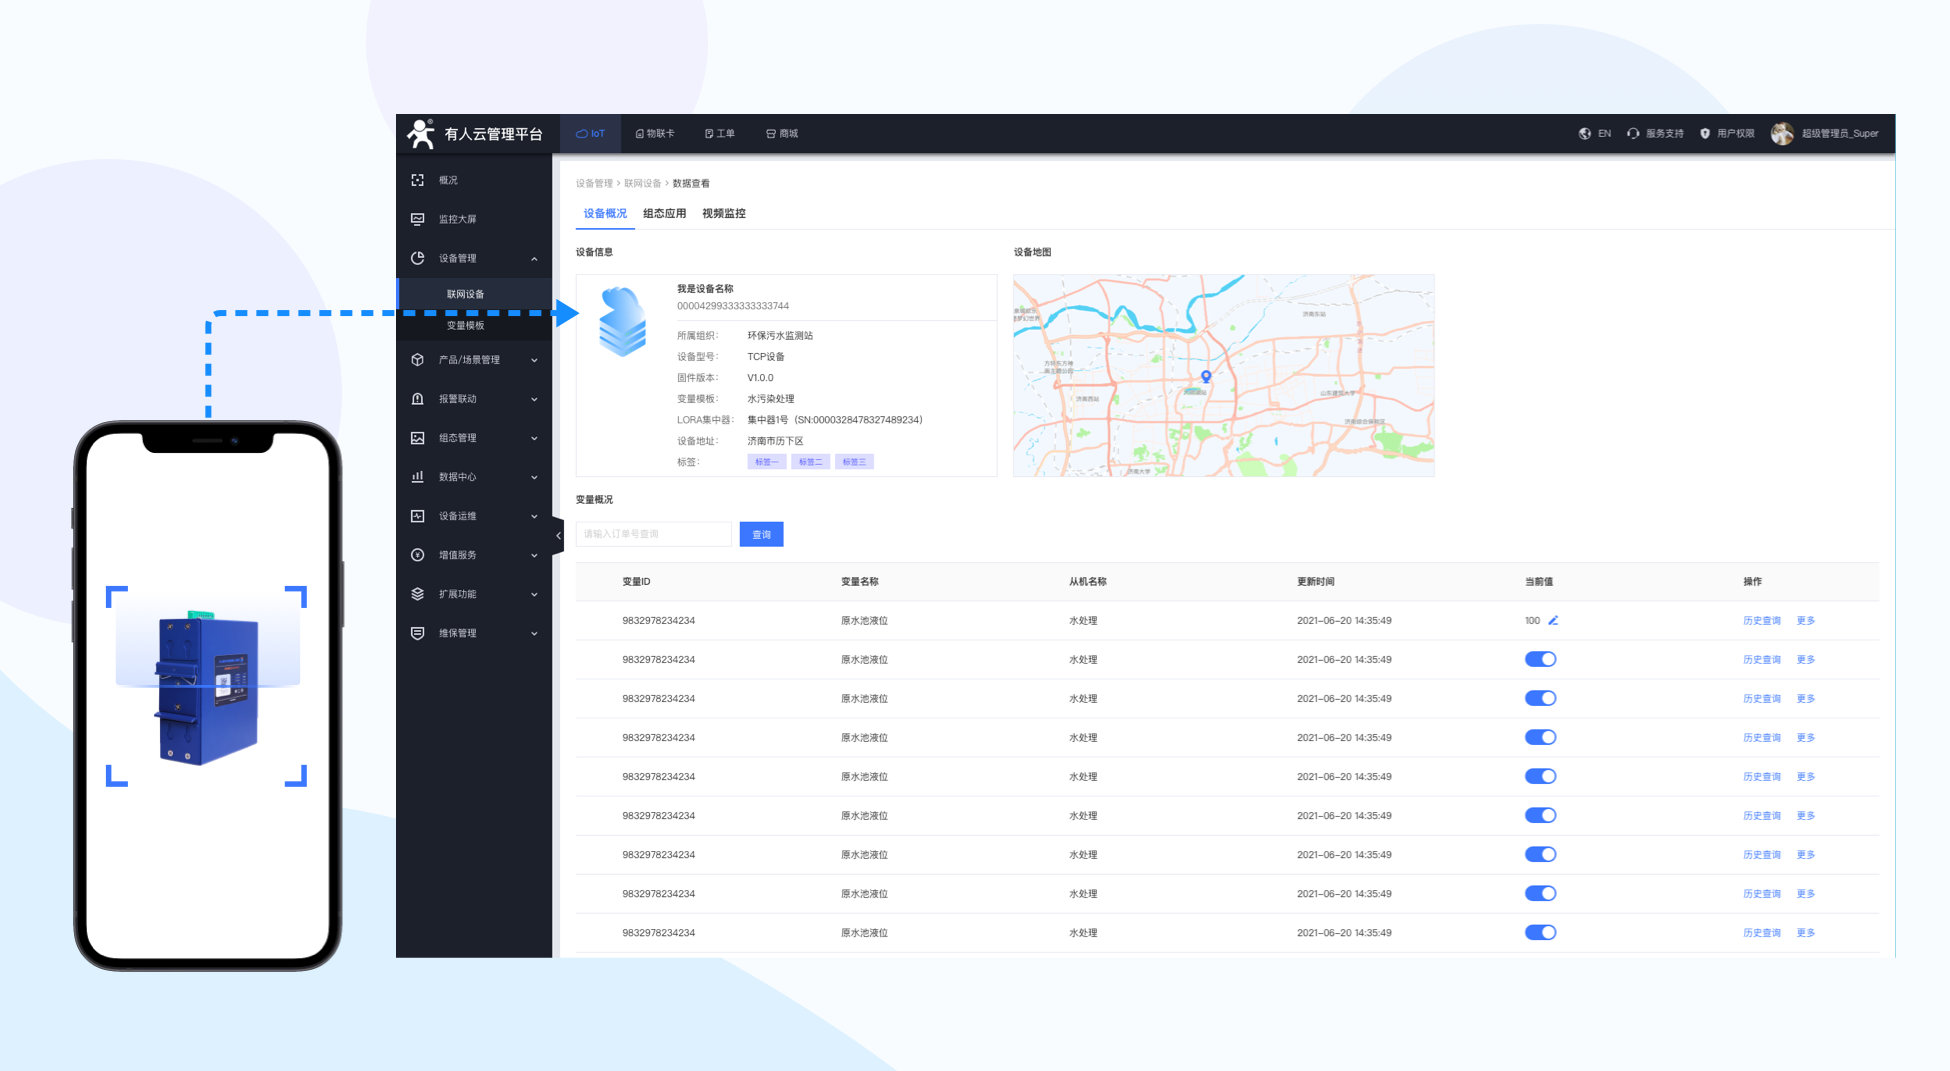1950x1071 pixels.
Task: Switch to the 设备概况 tab
Action: pyautogui.click(x=605, y=213)
